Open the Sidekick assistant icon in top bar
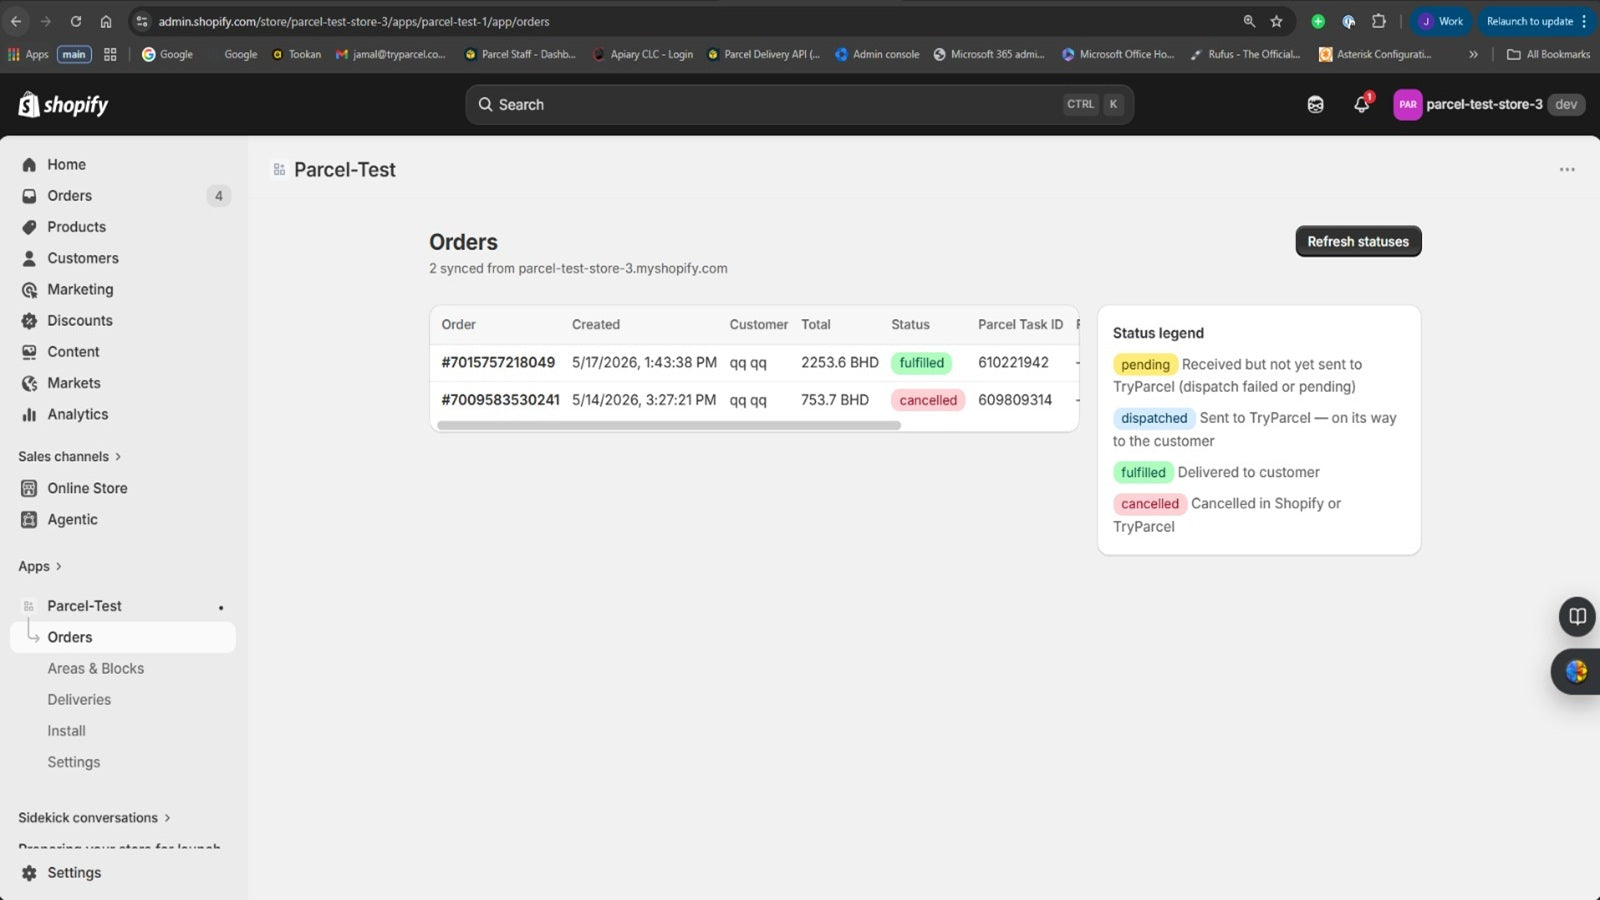This screenshot has height=900, width=1600. (x=1315, y=104)
